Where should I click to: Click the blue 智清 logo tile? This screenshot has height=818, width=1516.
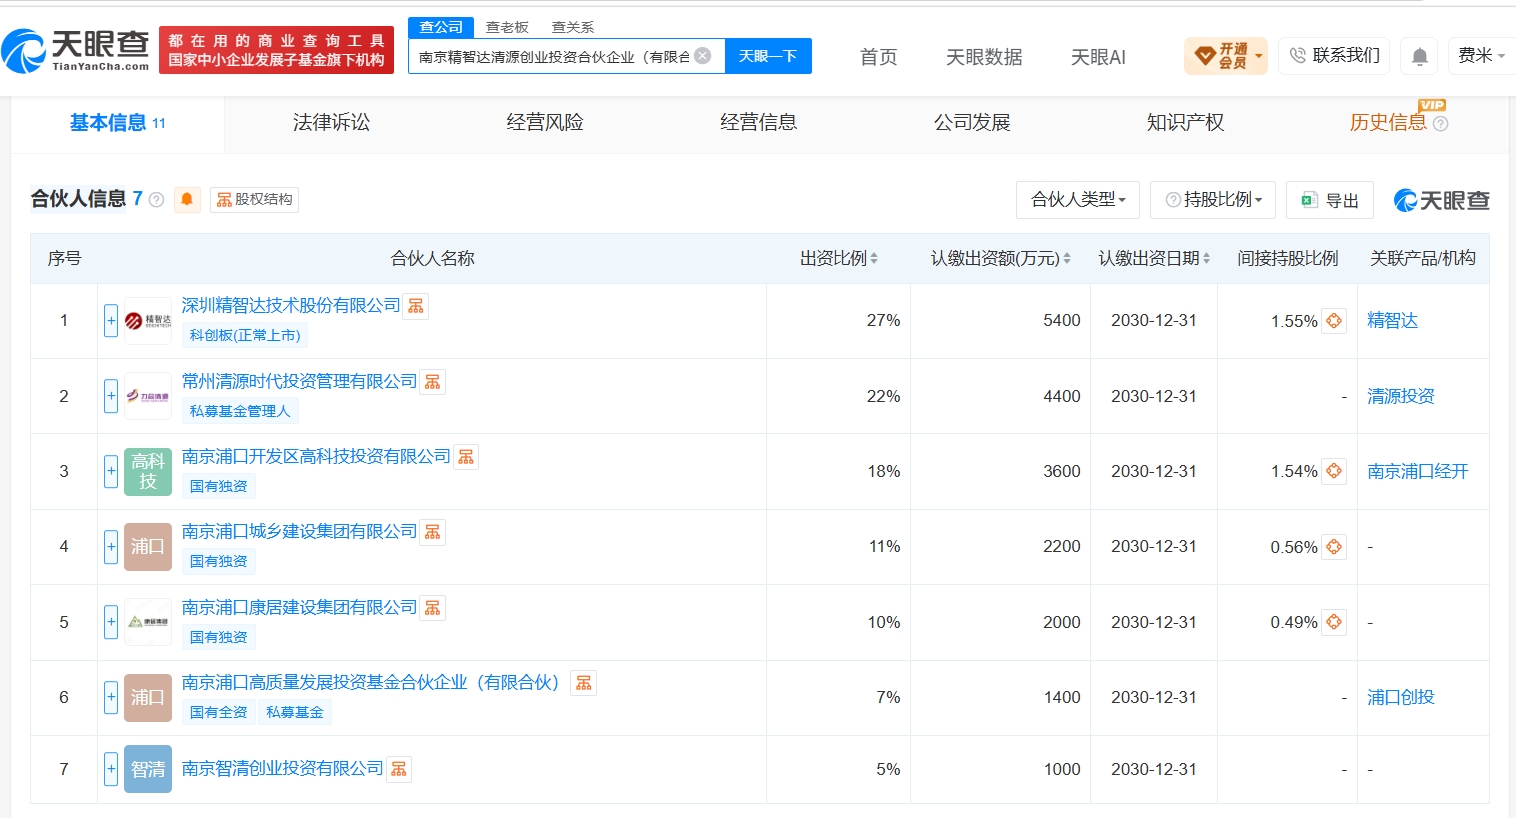[148, 769]
